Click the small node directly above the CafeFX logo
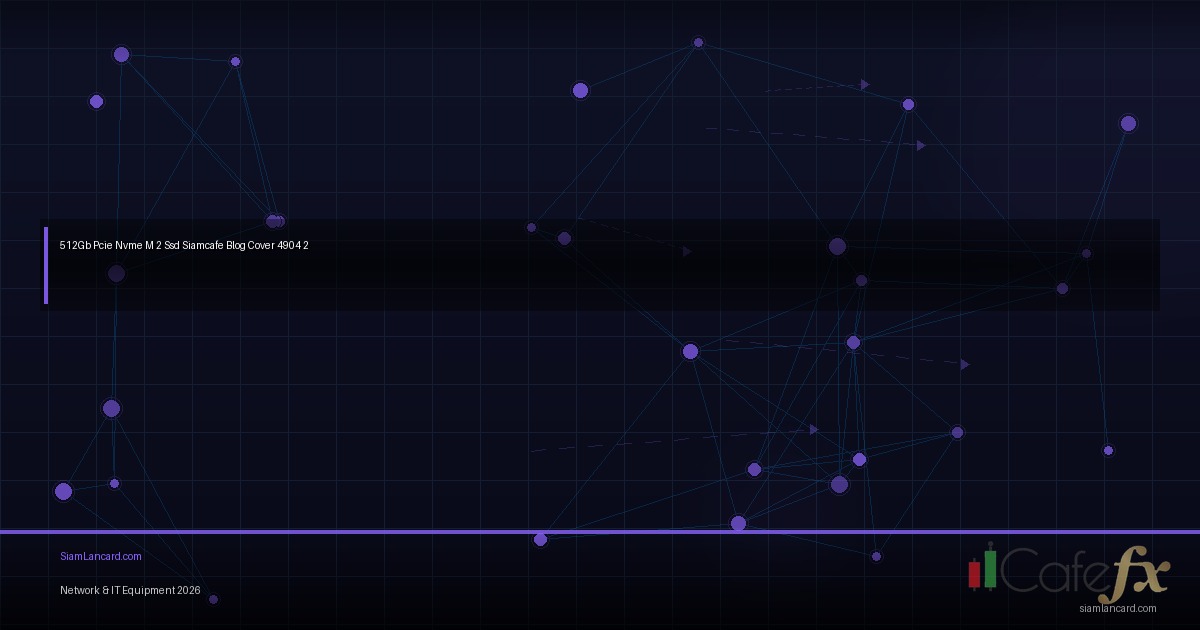 pos(876,556)
